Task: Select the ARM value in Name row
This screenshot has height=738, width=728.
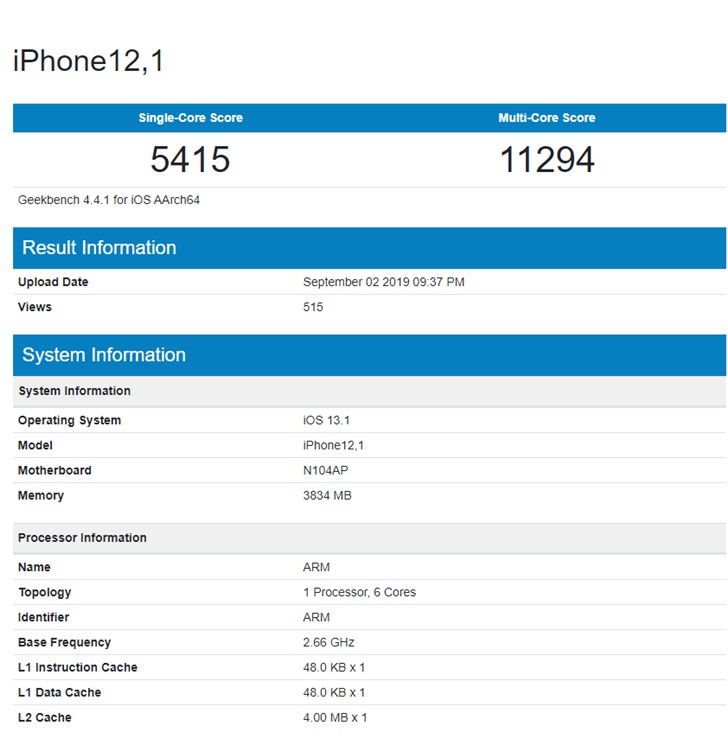Action: click(x=316, y=567)
